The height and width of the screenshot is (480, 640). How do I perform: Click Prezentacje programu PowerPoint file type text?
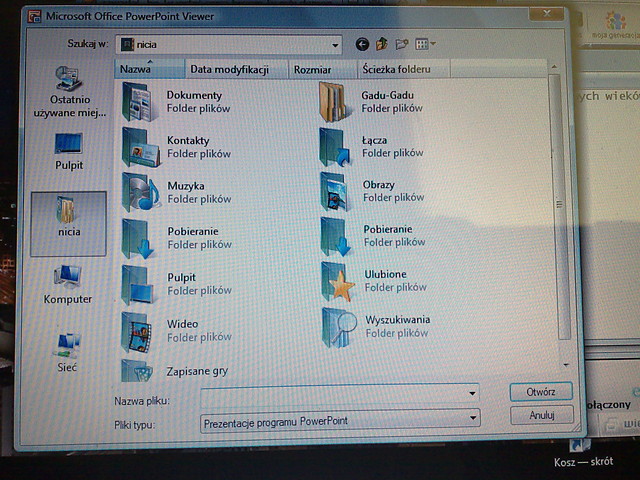point(276,422)
